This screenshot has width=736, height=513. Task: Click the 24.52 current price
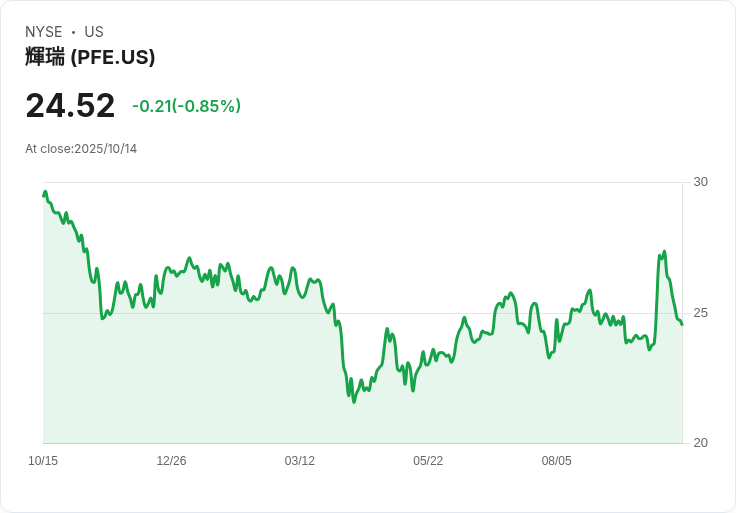click(70, 105)
